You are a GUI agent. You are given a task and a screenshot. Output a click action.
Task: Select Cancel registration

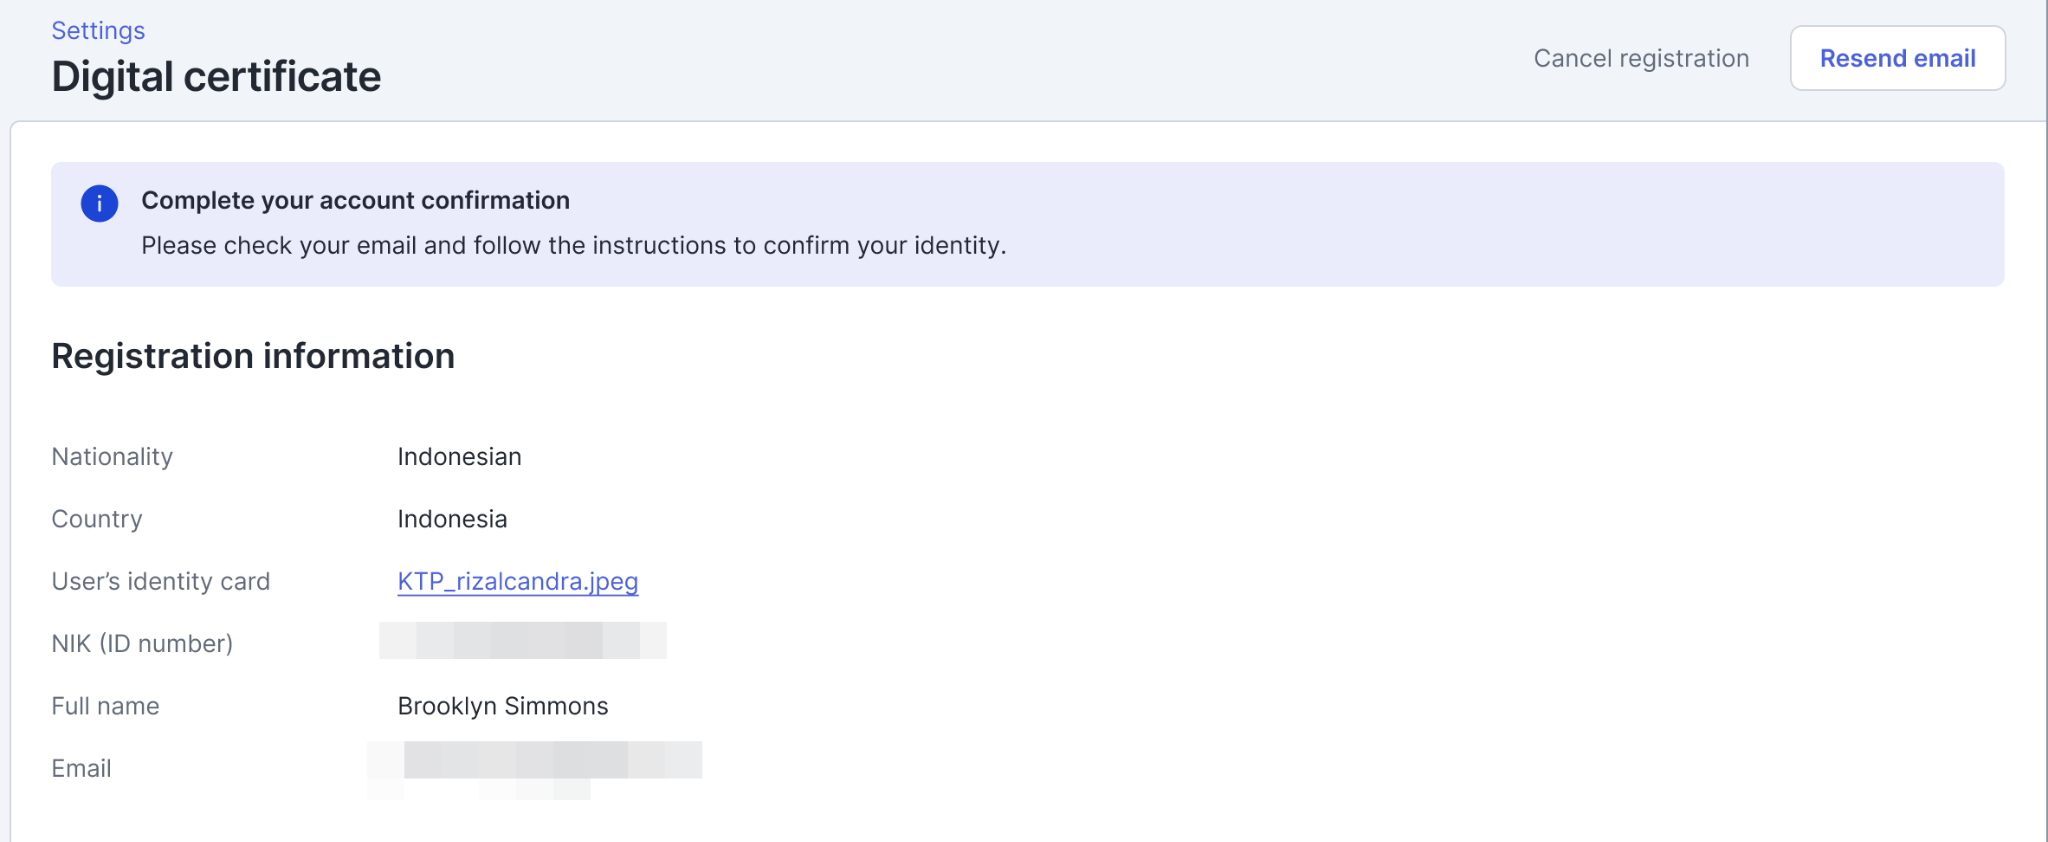tap(1641, 58)
